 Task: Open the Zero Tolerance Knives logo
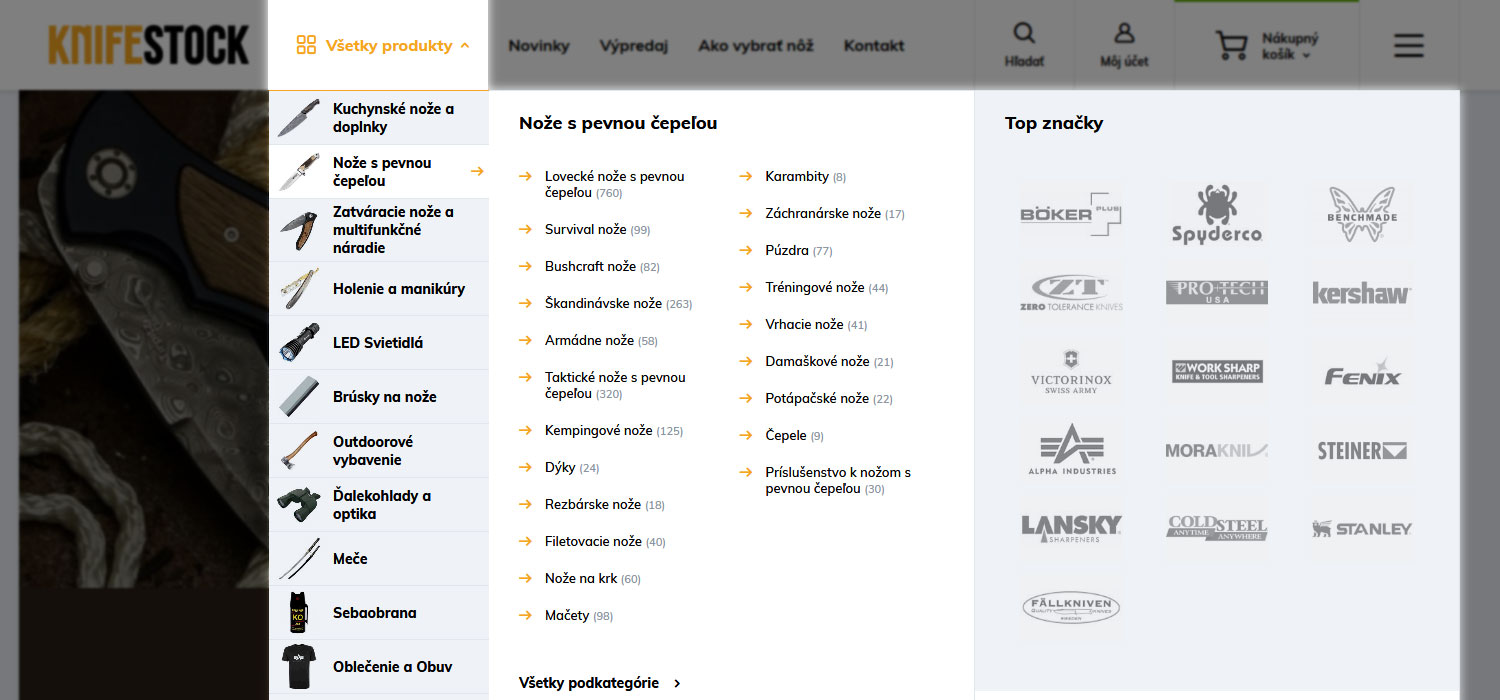[1071, 293]
